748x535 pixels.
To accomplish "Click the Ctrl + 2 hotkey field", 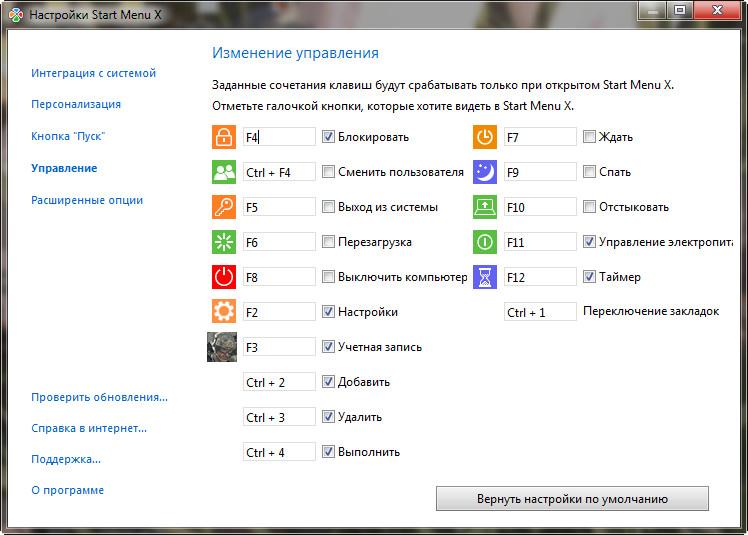I will [x=279, y=382].
